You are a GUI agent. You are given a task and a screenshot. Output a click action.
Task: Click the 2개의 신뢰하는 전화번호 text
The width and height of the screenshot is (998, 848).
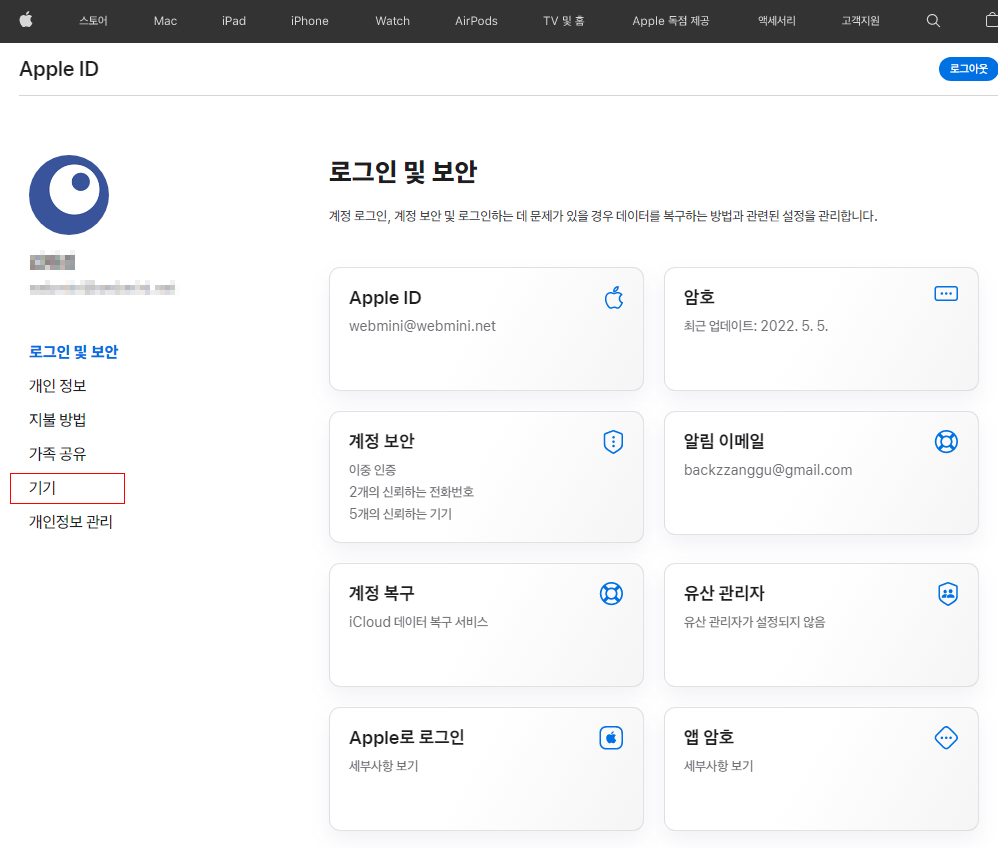(x=411, y=491)
